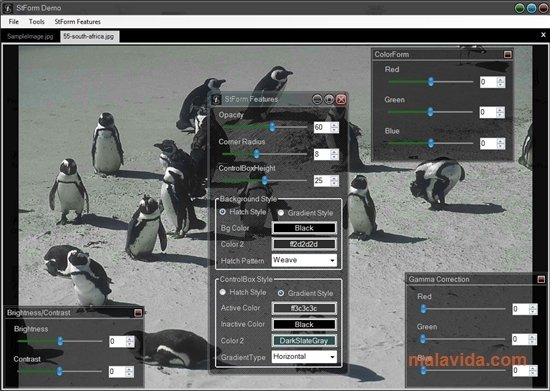Click the Corner Radius slider handle
The width and height of the screenshot is (550, 391).
(x=256, y=154)
